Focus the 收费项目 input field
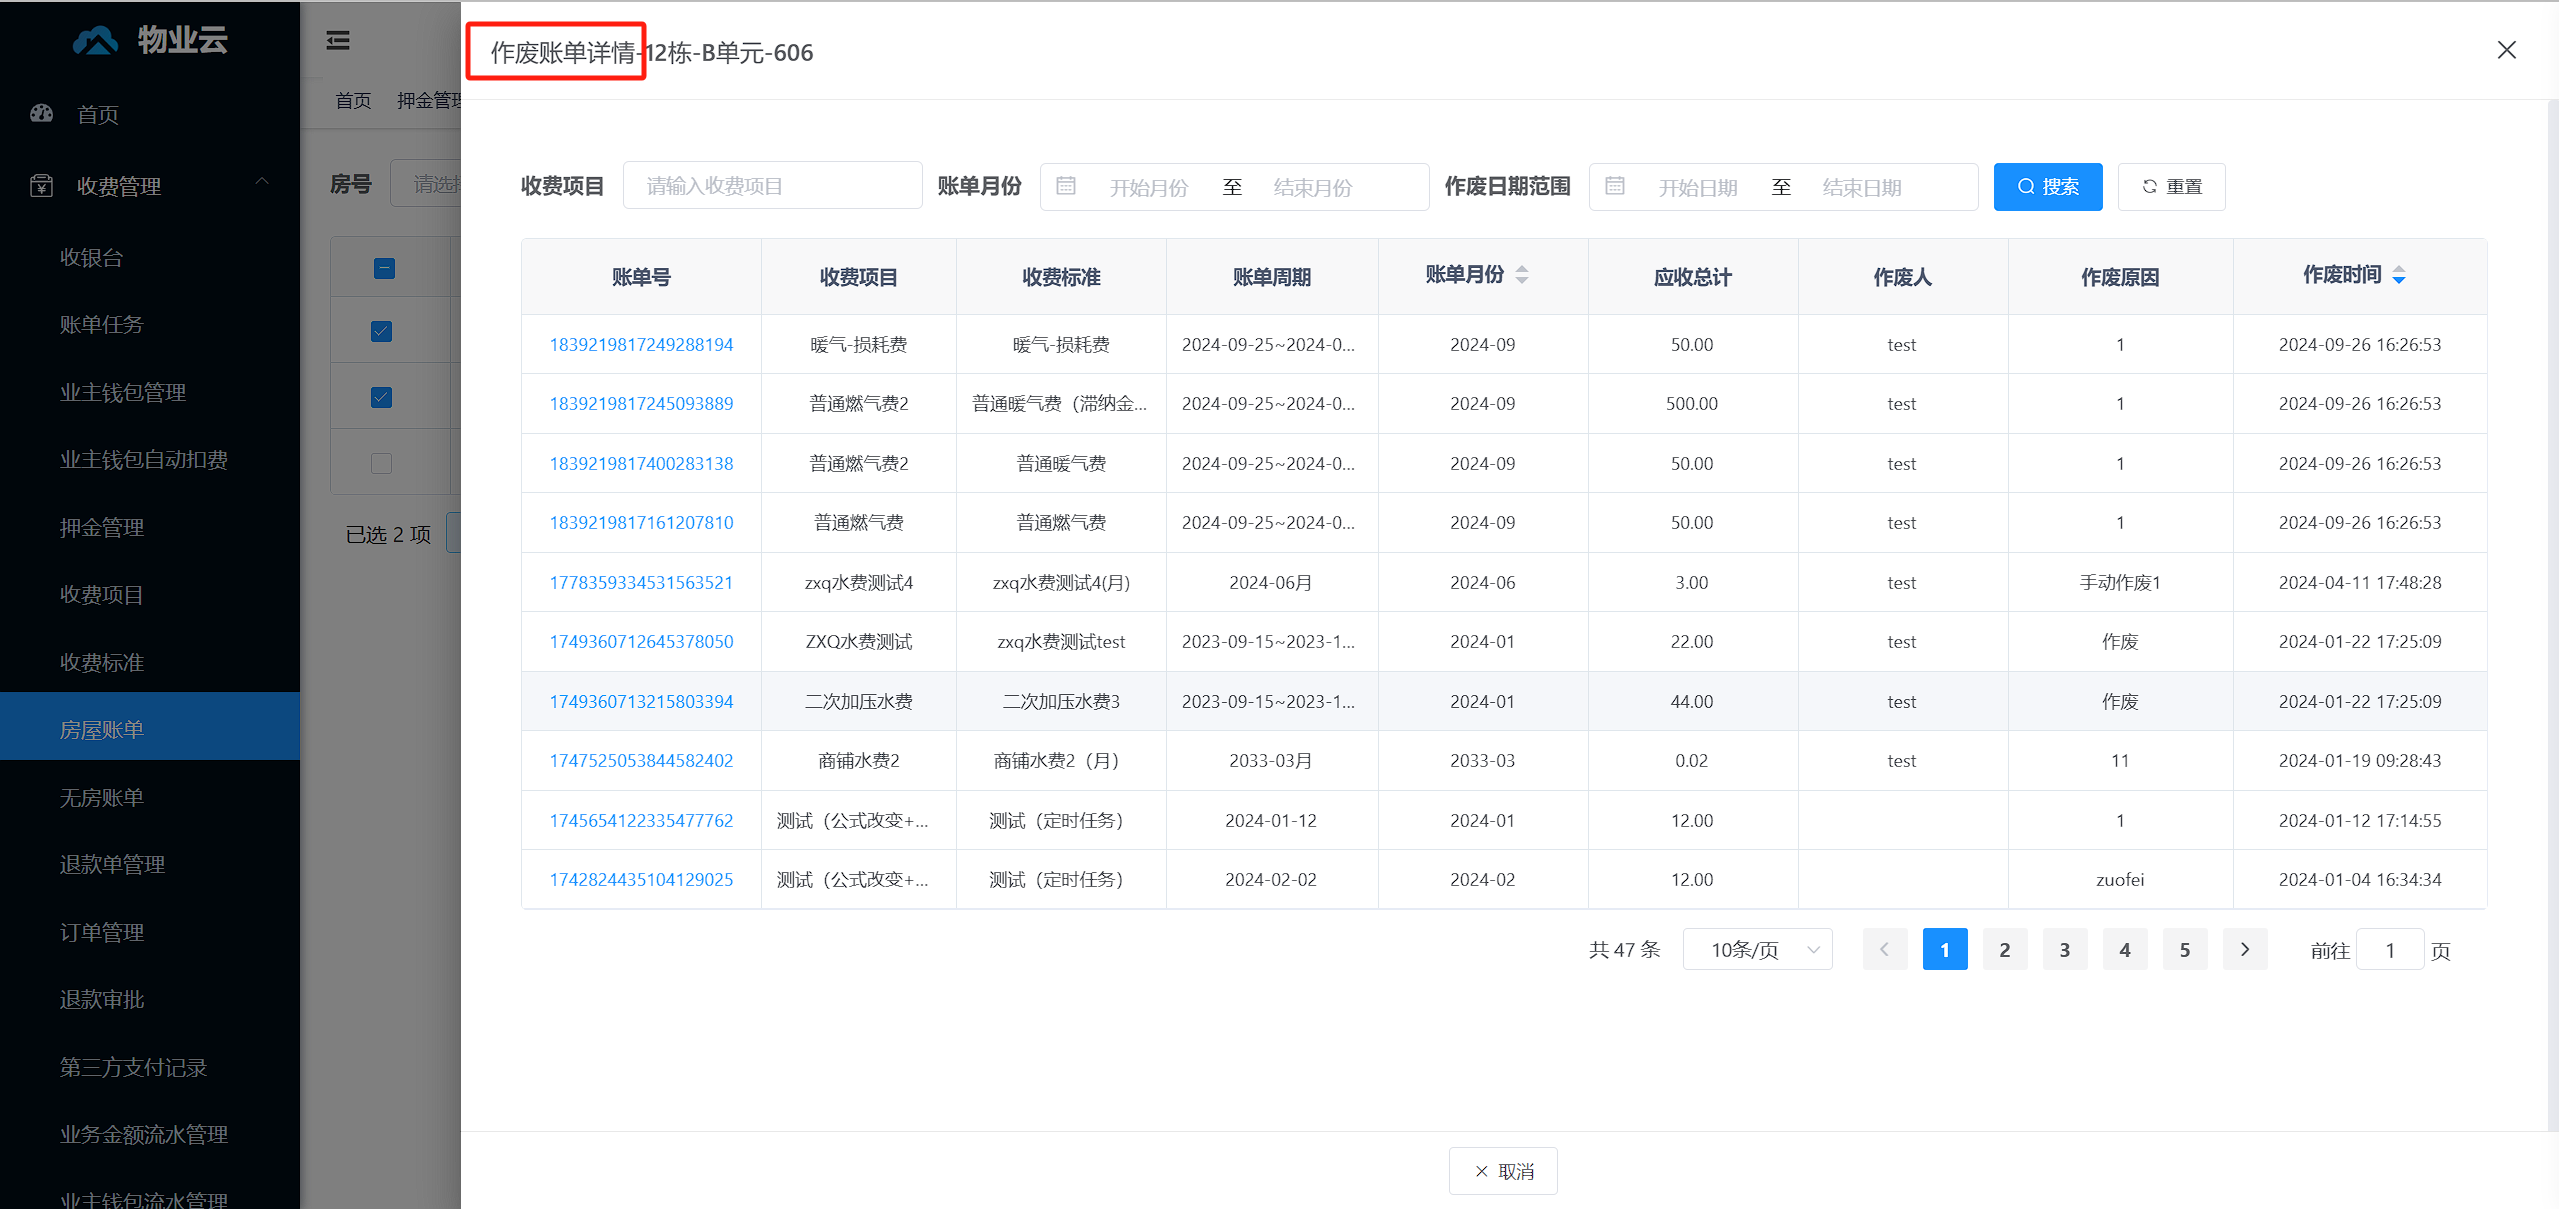 tap(772, 186)
